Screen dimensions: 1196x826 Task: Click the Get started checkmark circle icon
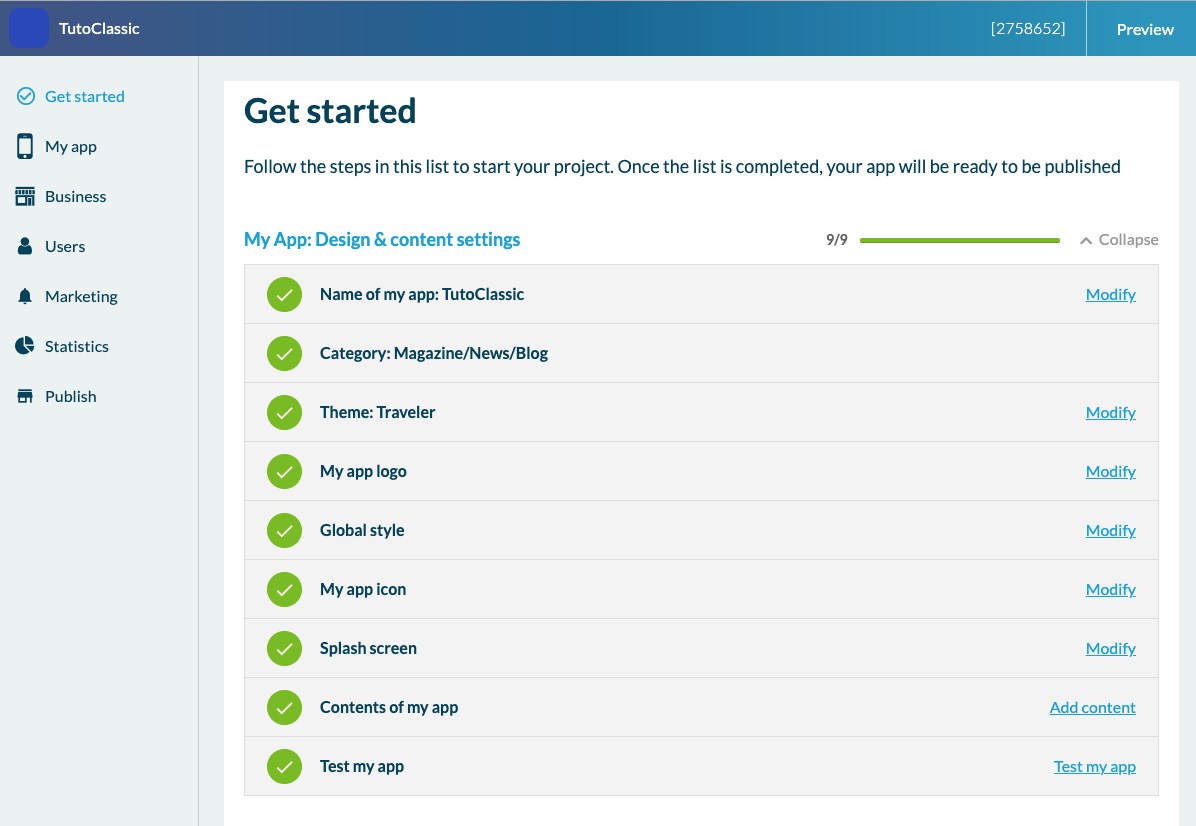pos(26,97)
